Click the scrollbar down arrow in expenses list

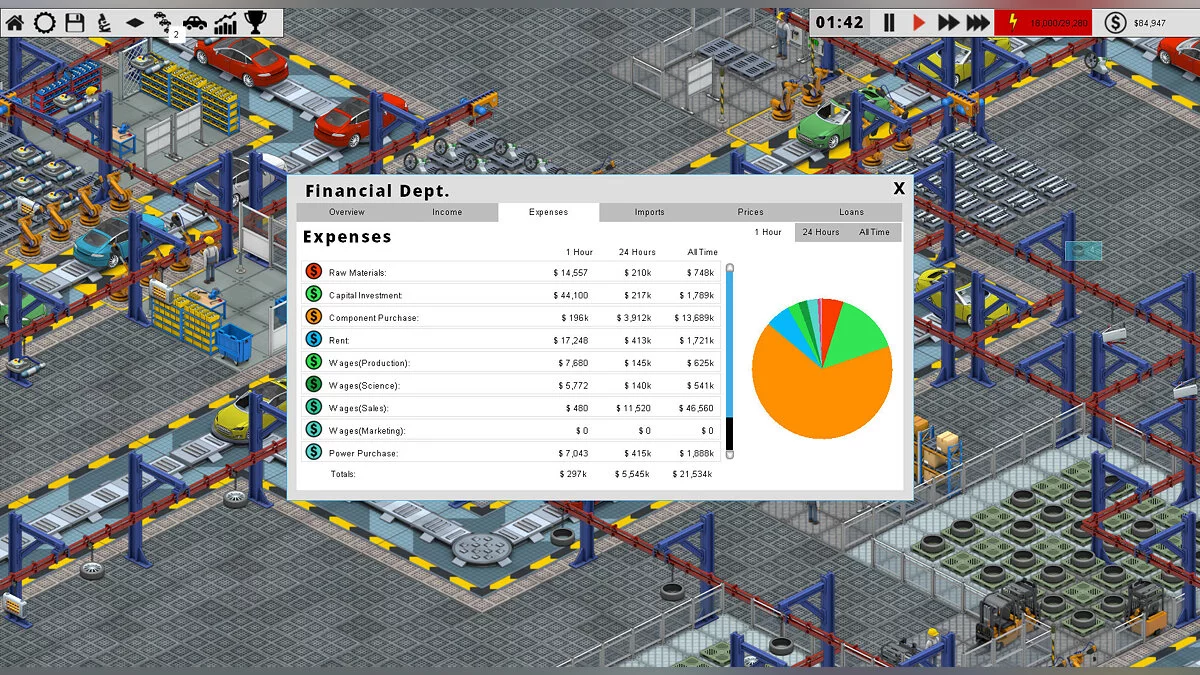(730, 455)
